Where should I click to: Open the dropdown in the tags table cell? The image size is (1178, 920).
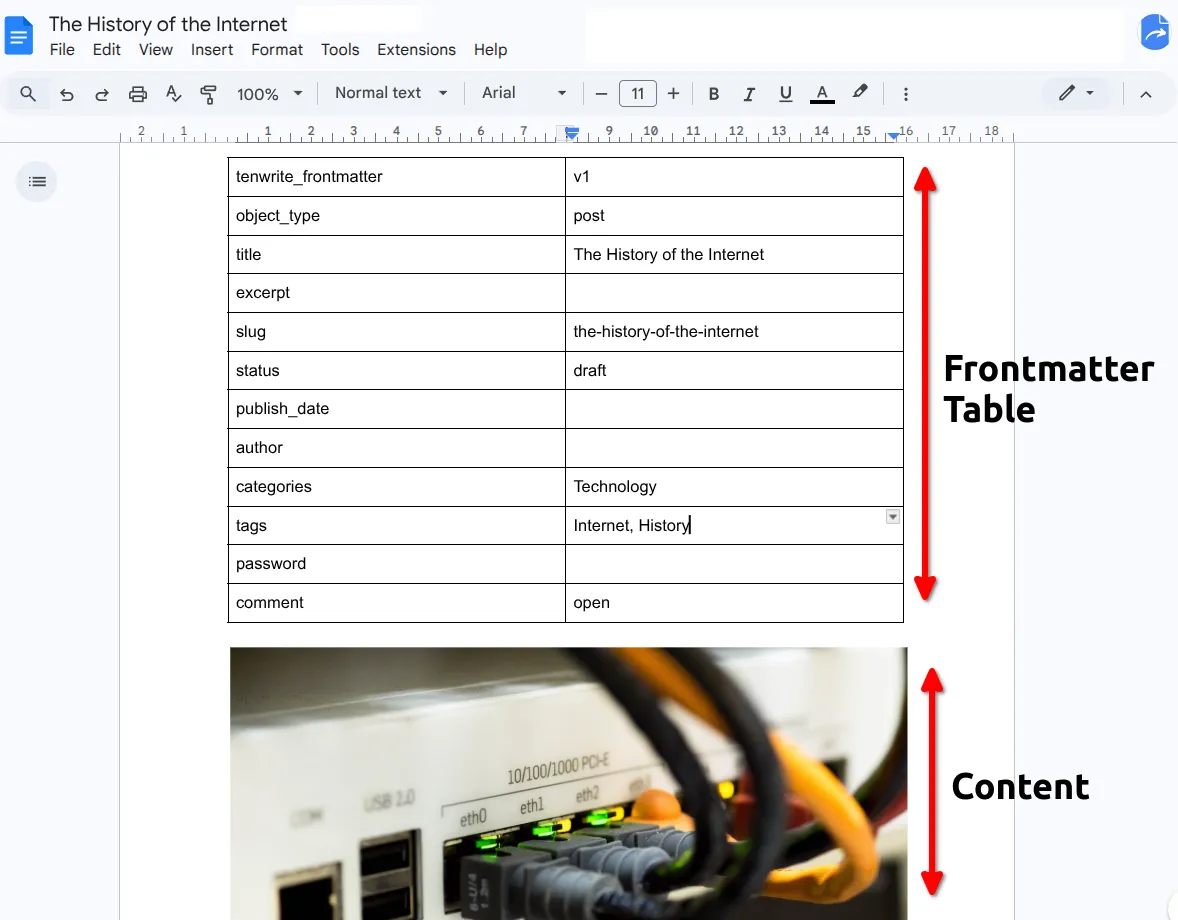point(892,516)
